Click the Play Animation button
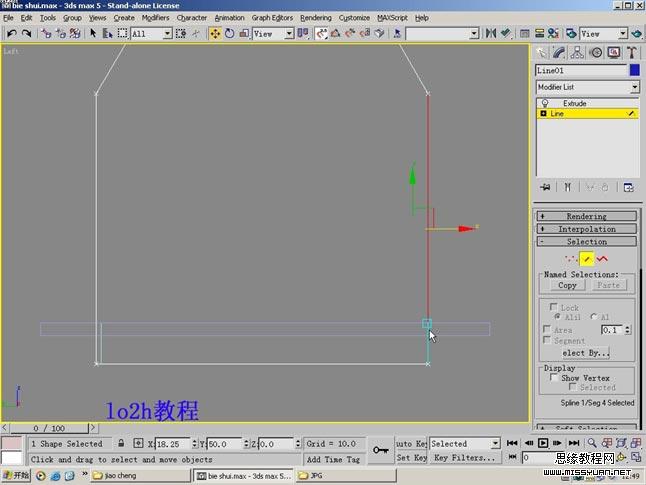This screenshot has width=646, height=485. tap(543, 443)
